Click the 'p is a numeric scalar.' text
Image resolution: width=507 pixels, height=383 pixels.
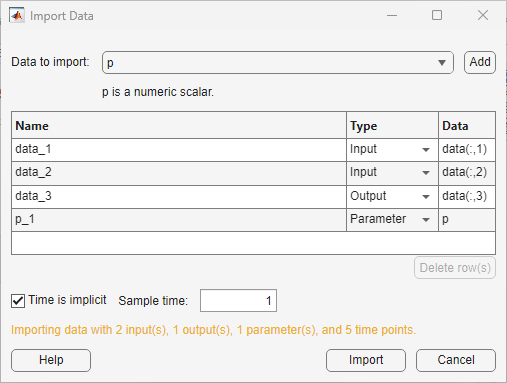click(x=158, y=92)
